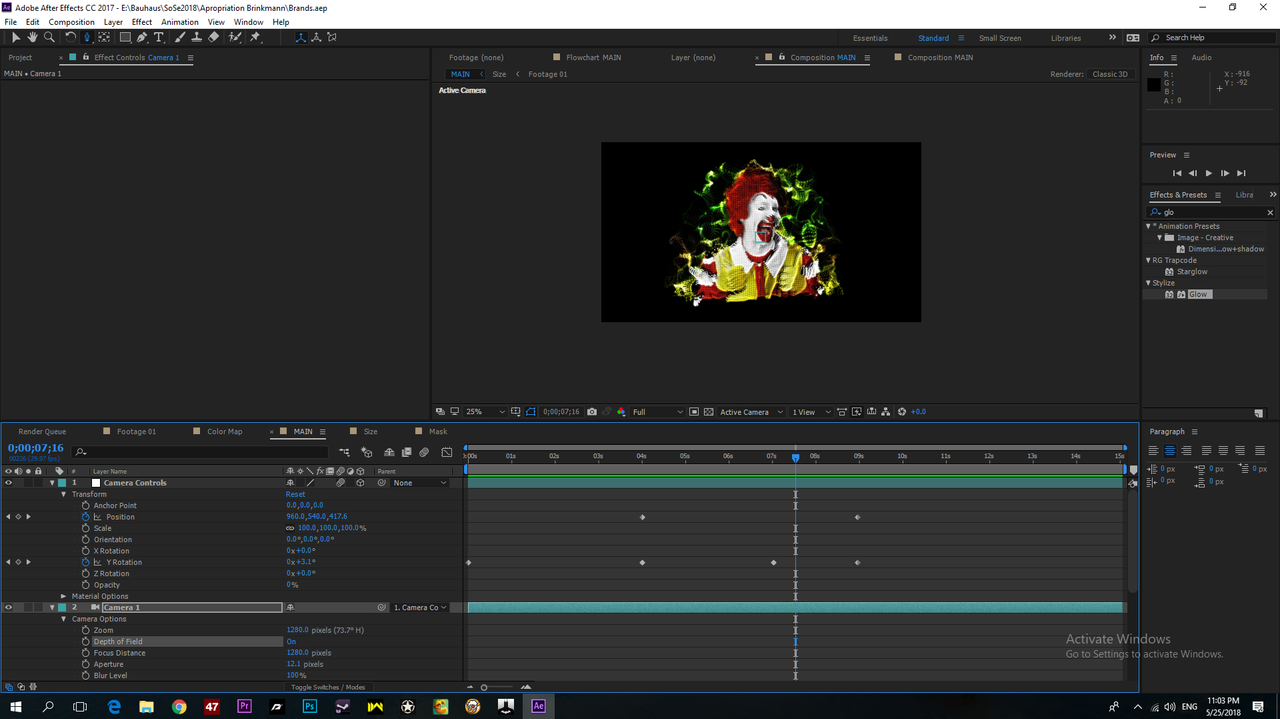This screenshot has height=719, width=1280.
Task: Take a snapshot with the camera icon
Action: [x=592, y=412]
